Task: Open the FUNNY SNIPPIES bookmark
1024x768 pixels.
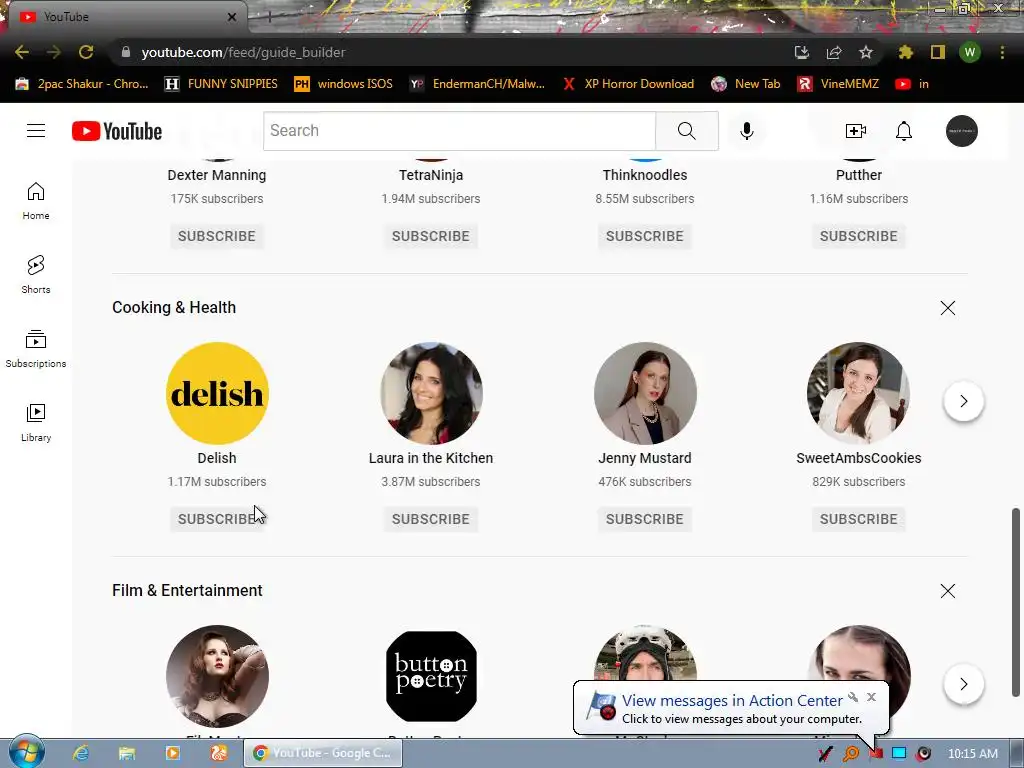Action: (221, 84)
